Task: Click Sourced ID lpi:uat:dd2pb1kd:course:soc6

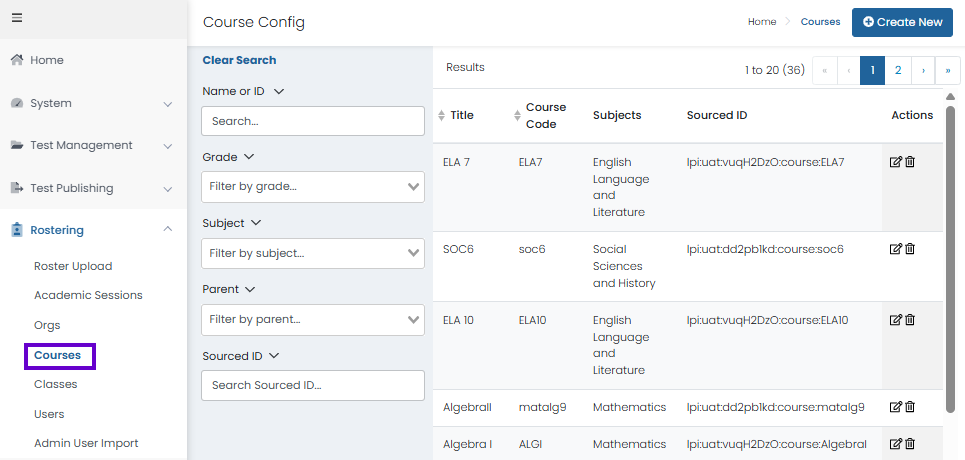Action: click(765, 249)
